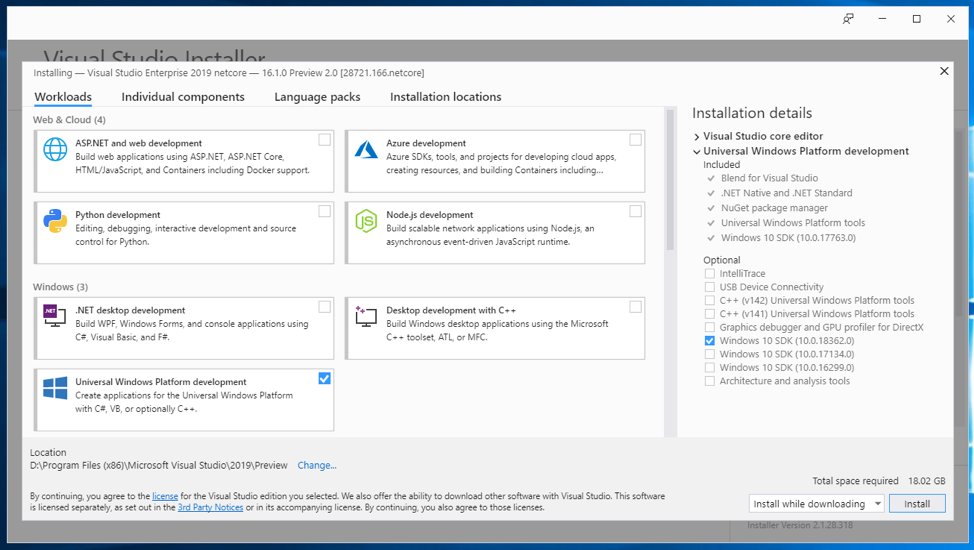
Task: Tick the Desktop development with C++ checkbox
Action: point(635,307)
